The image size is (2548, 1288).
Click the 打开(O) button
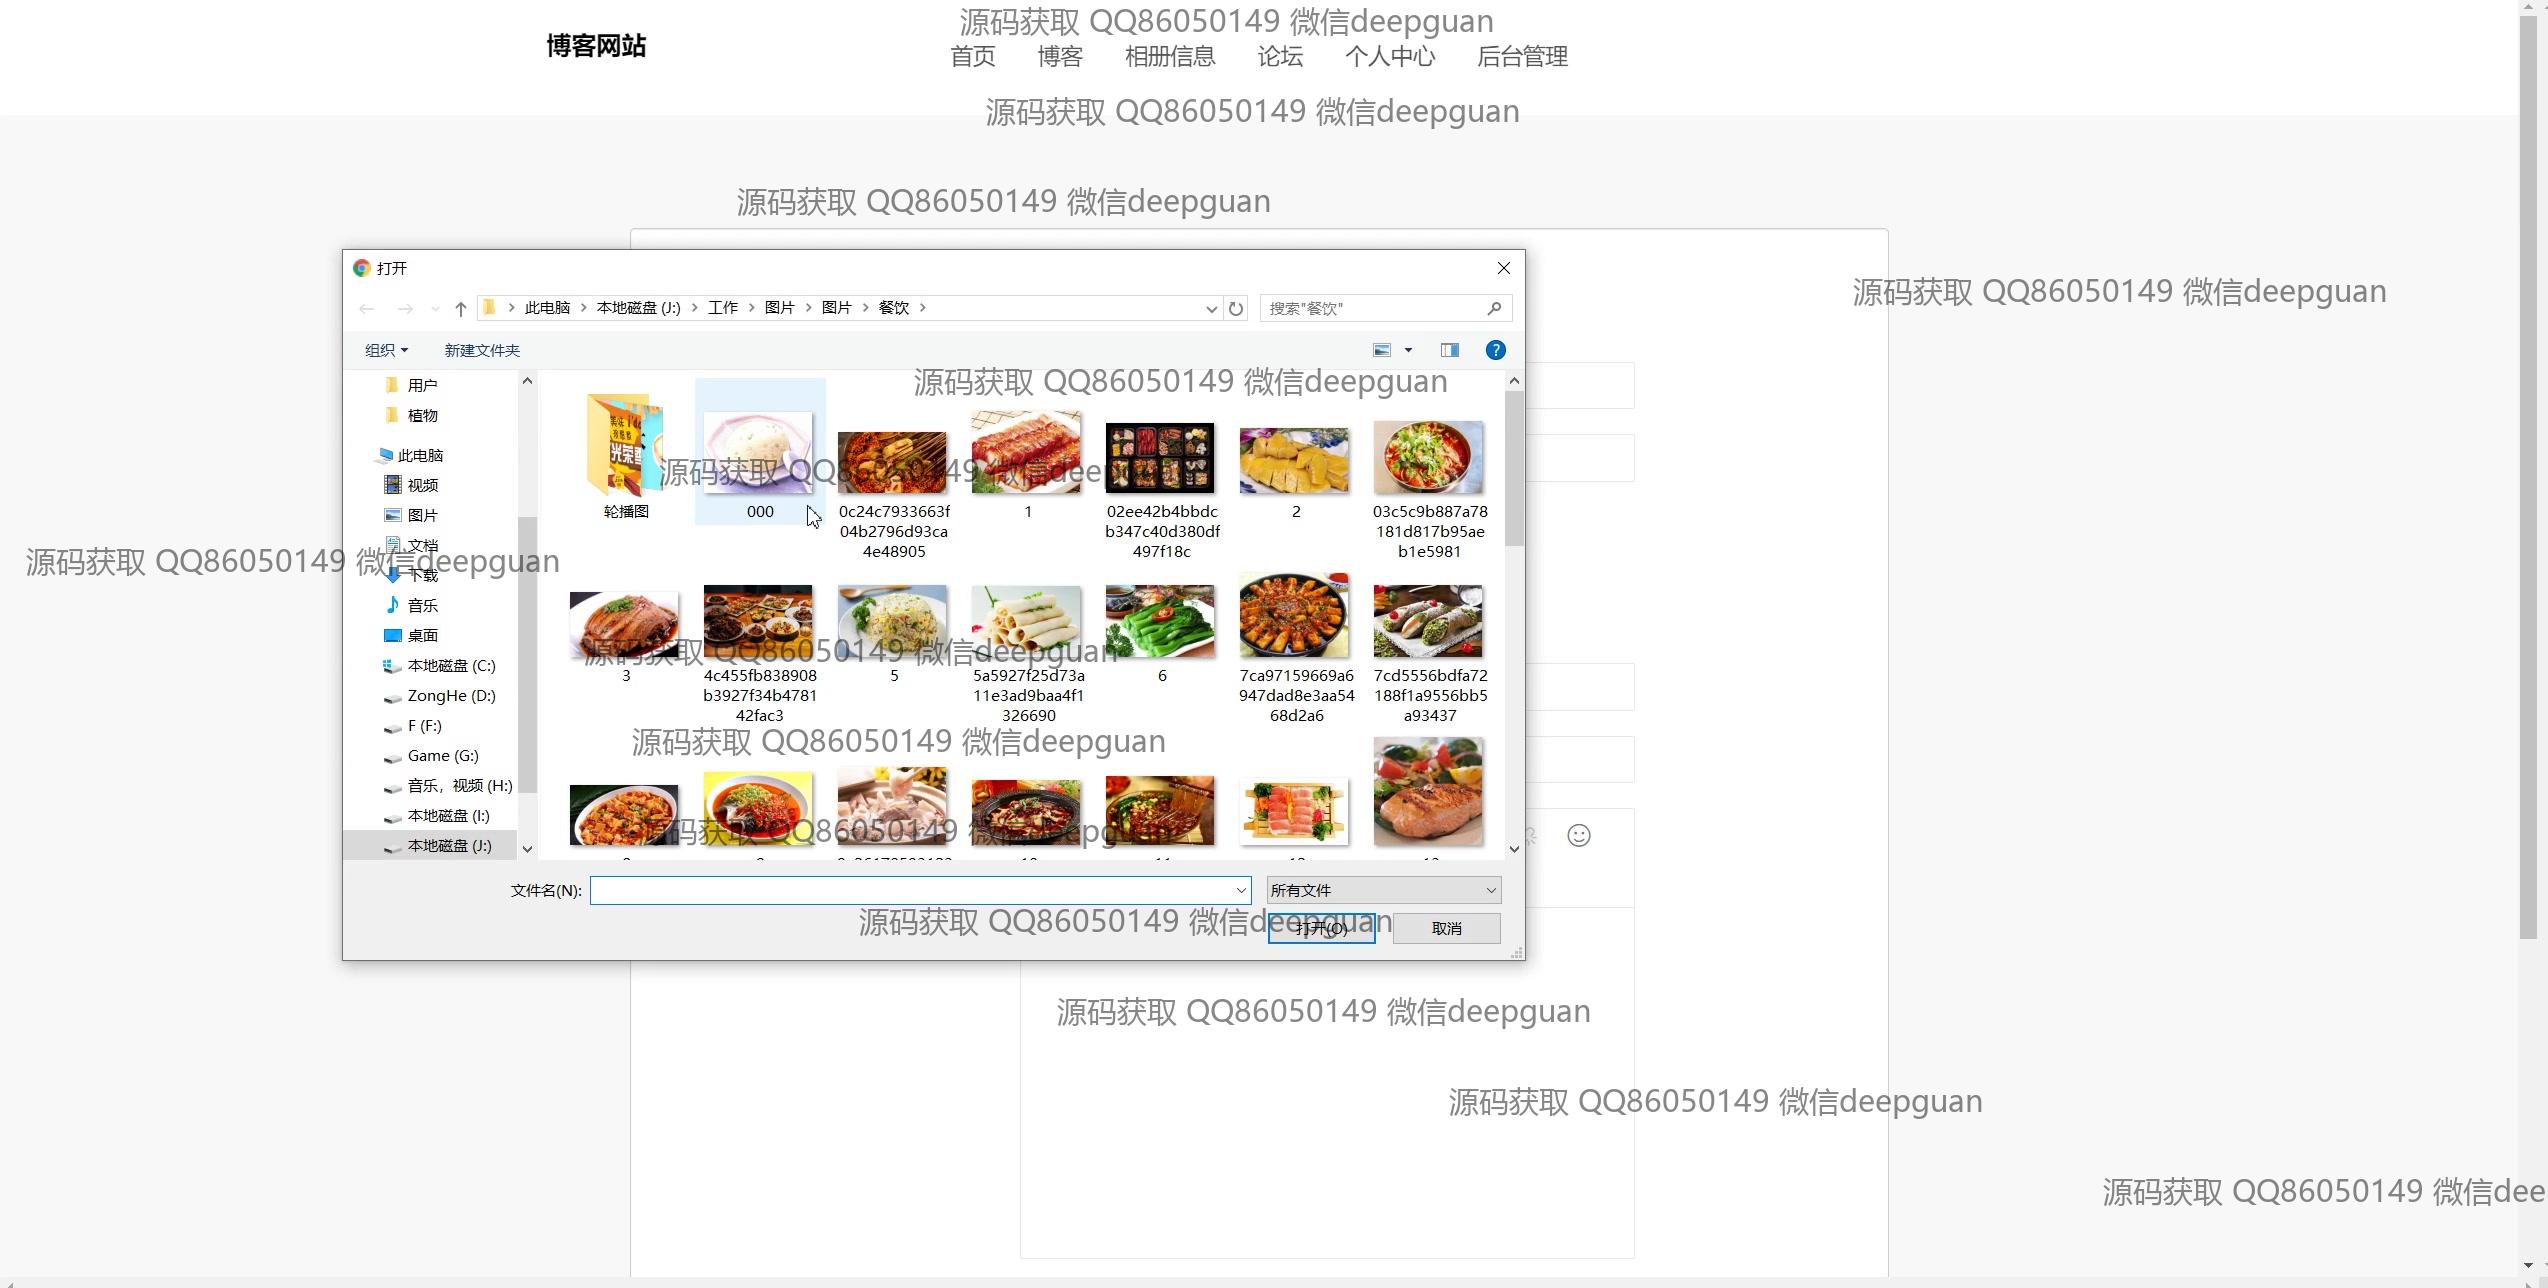point(1321,928)
